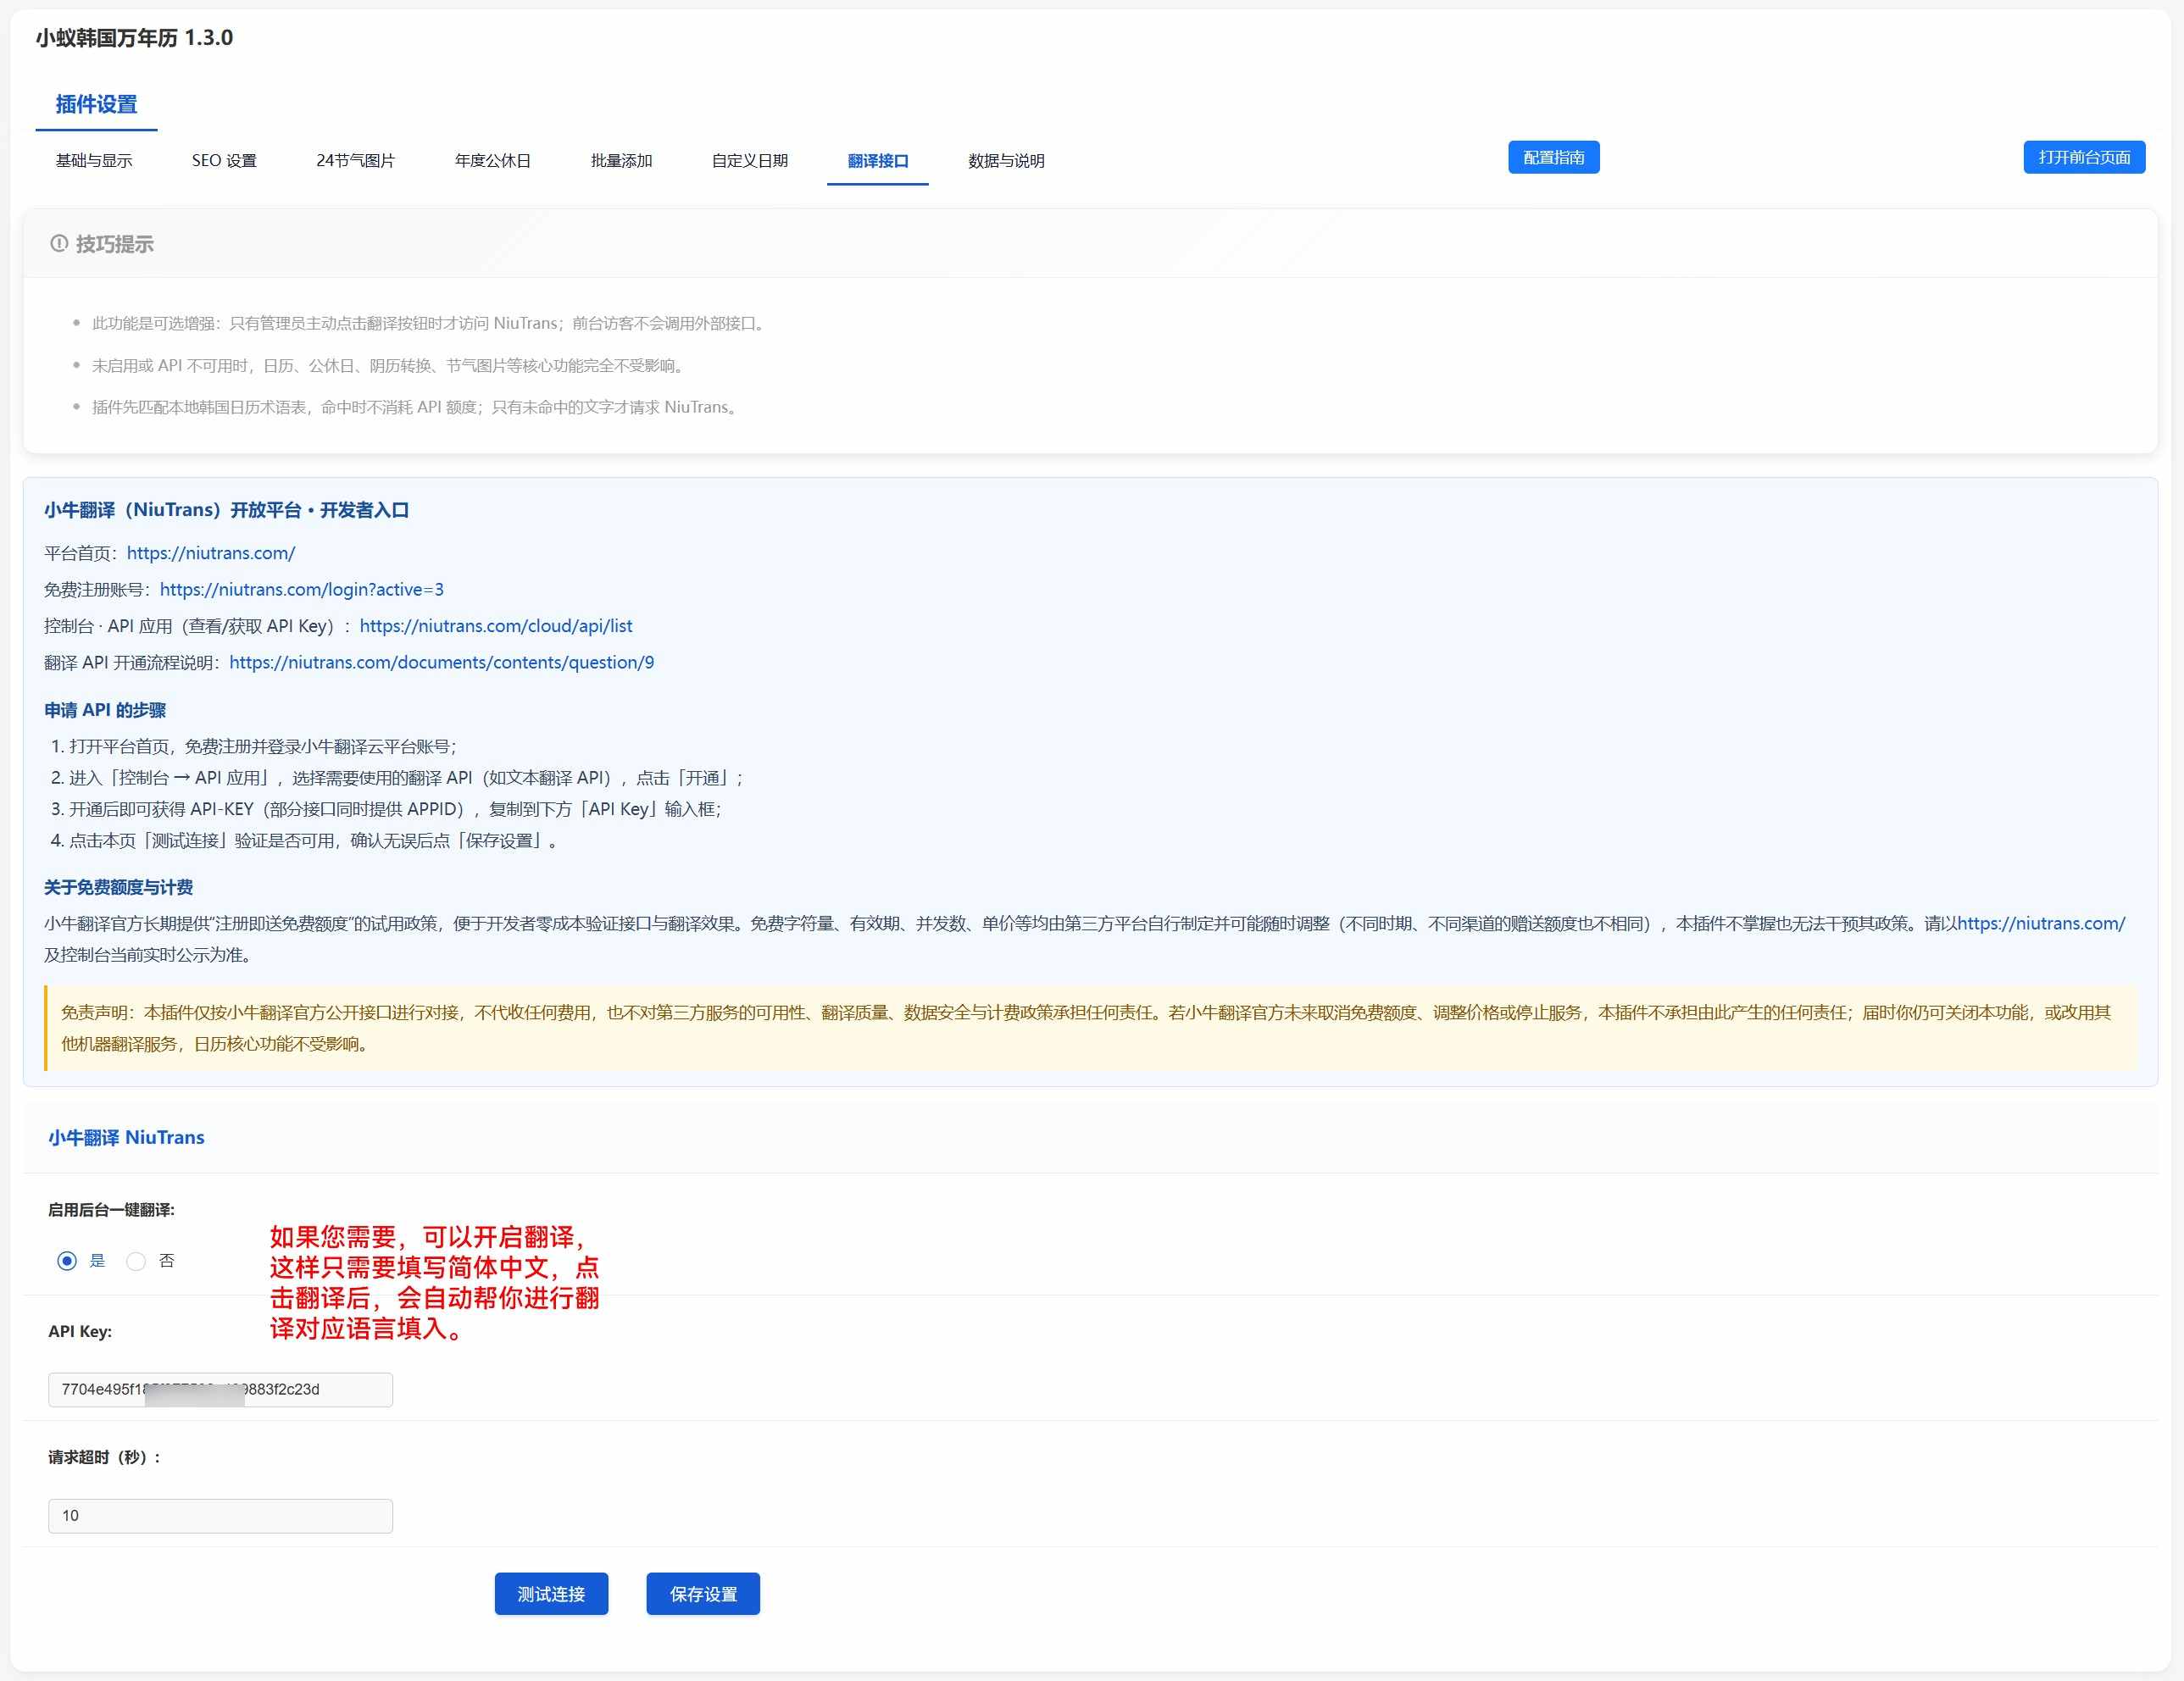This screenshot has height=1681, width=2184.
Task: Click the 保存设置 button
Action: tap(703, 1593)
